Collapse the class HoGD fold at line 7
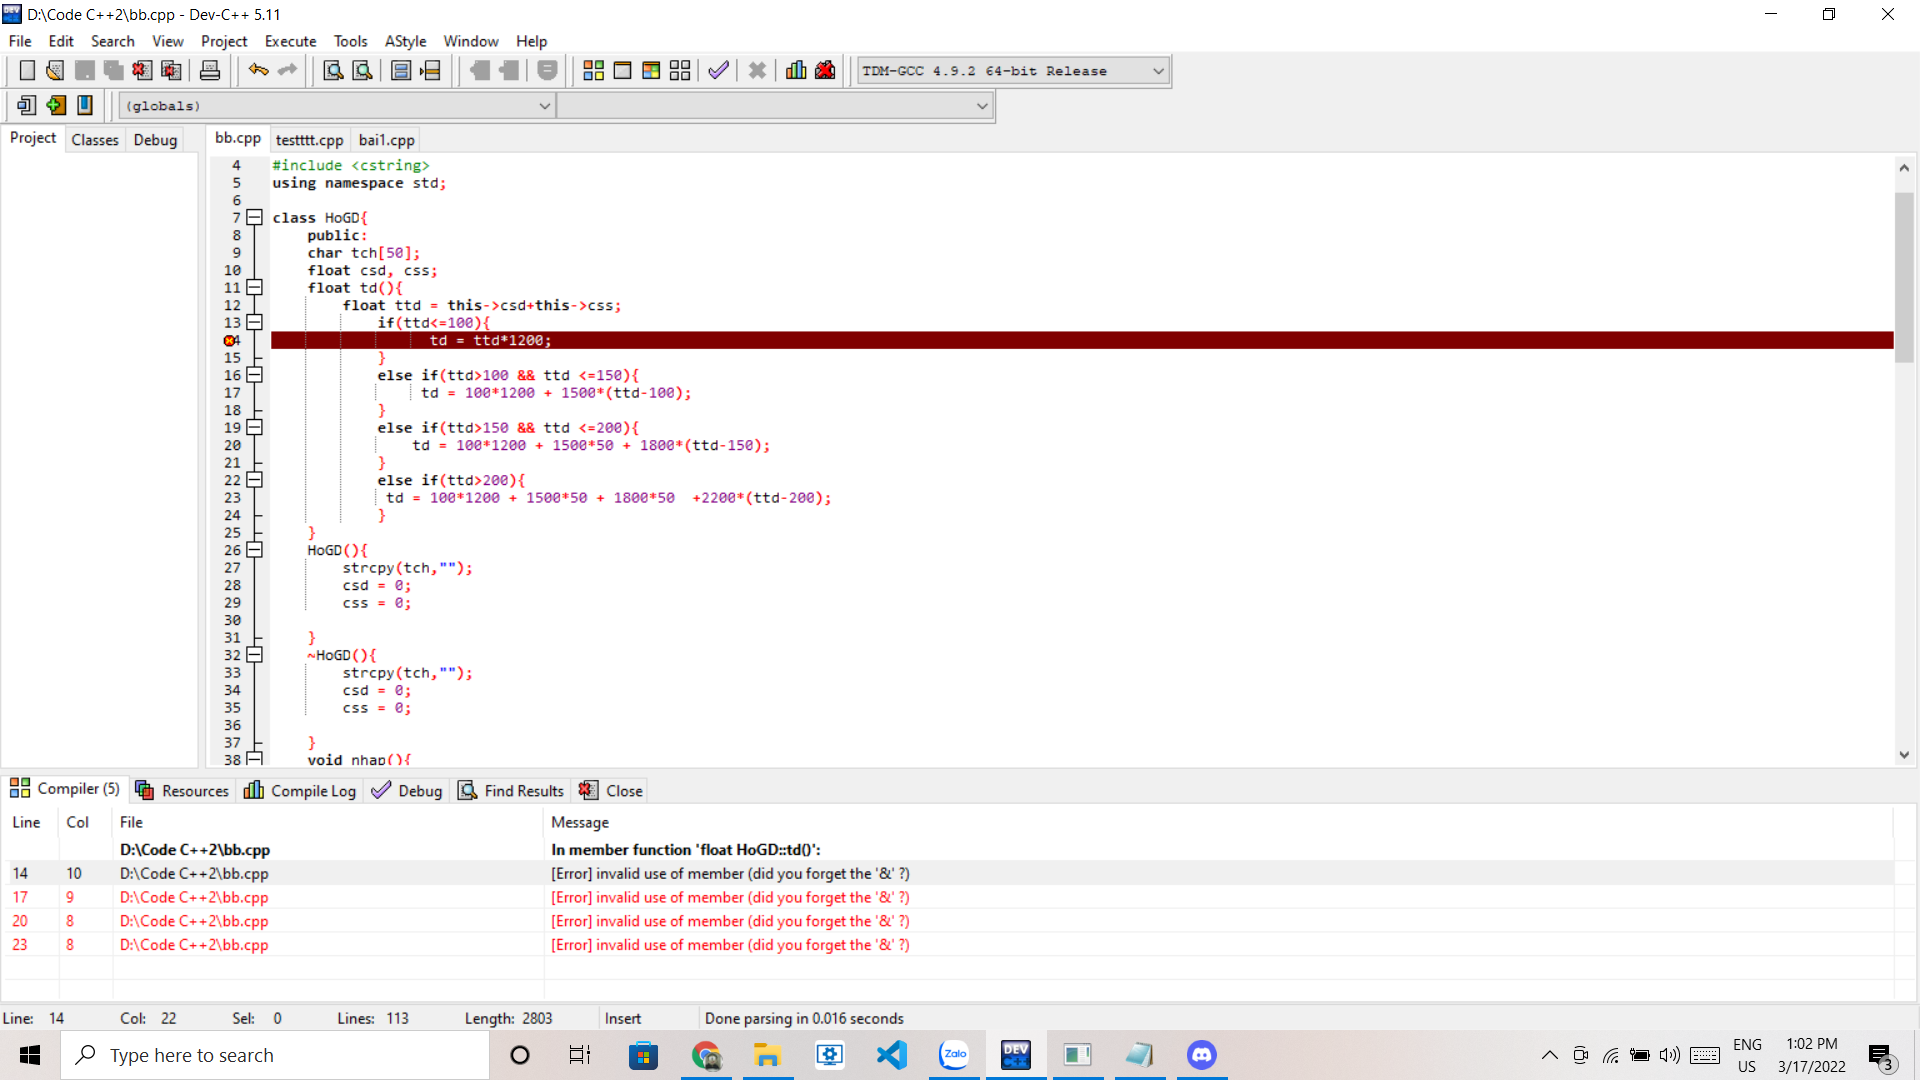The height and width of the screenshot is (1080, 1920). pyautogui.click(x=254, y=217)
